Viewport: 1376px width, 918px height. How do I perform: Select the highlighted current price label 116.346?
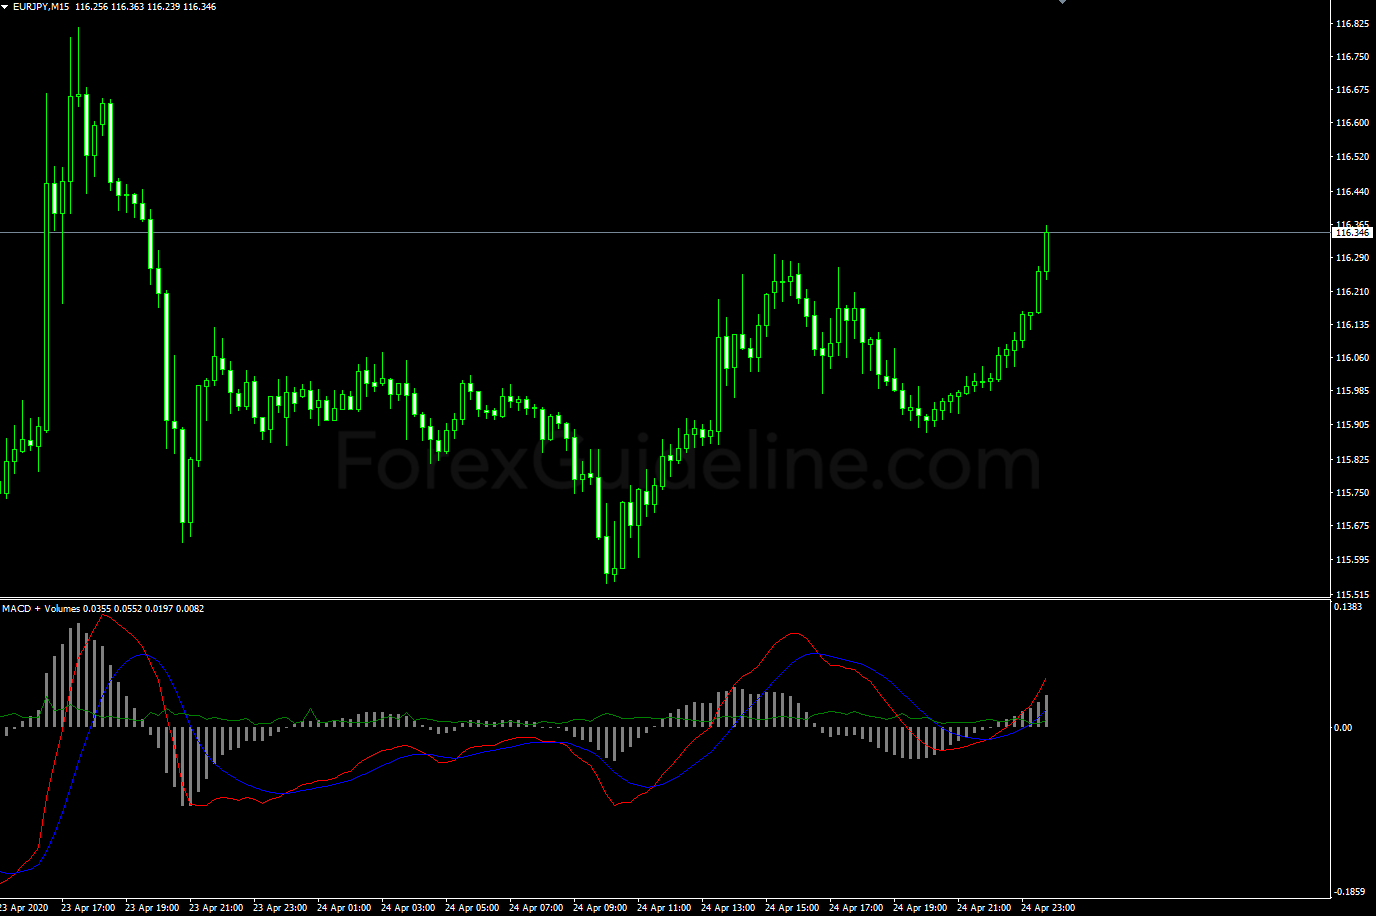click(x=1352, y=233)
